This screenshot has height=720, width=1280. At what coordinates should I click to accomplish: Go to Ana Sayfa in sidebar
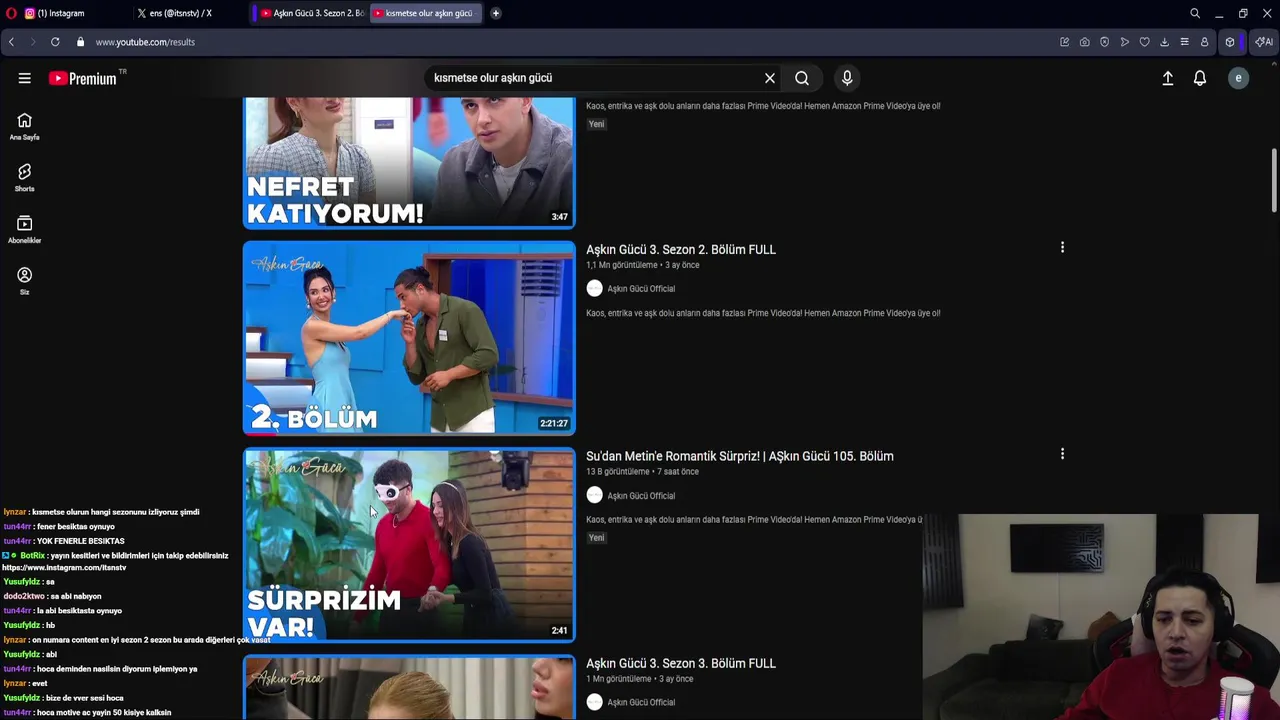click(24, 126)
